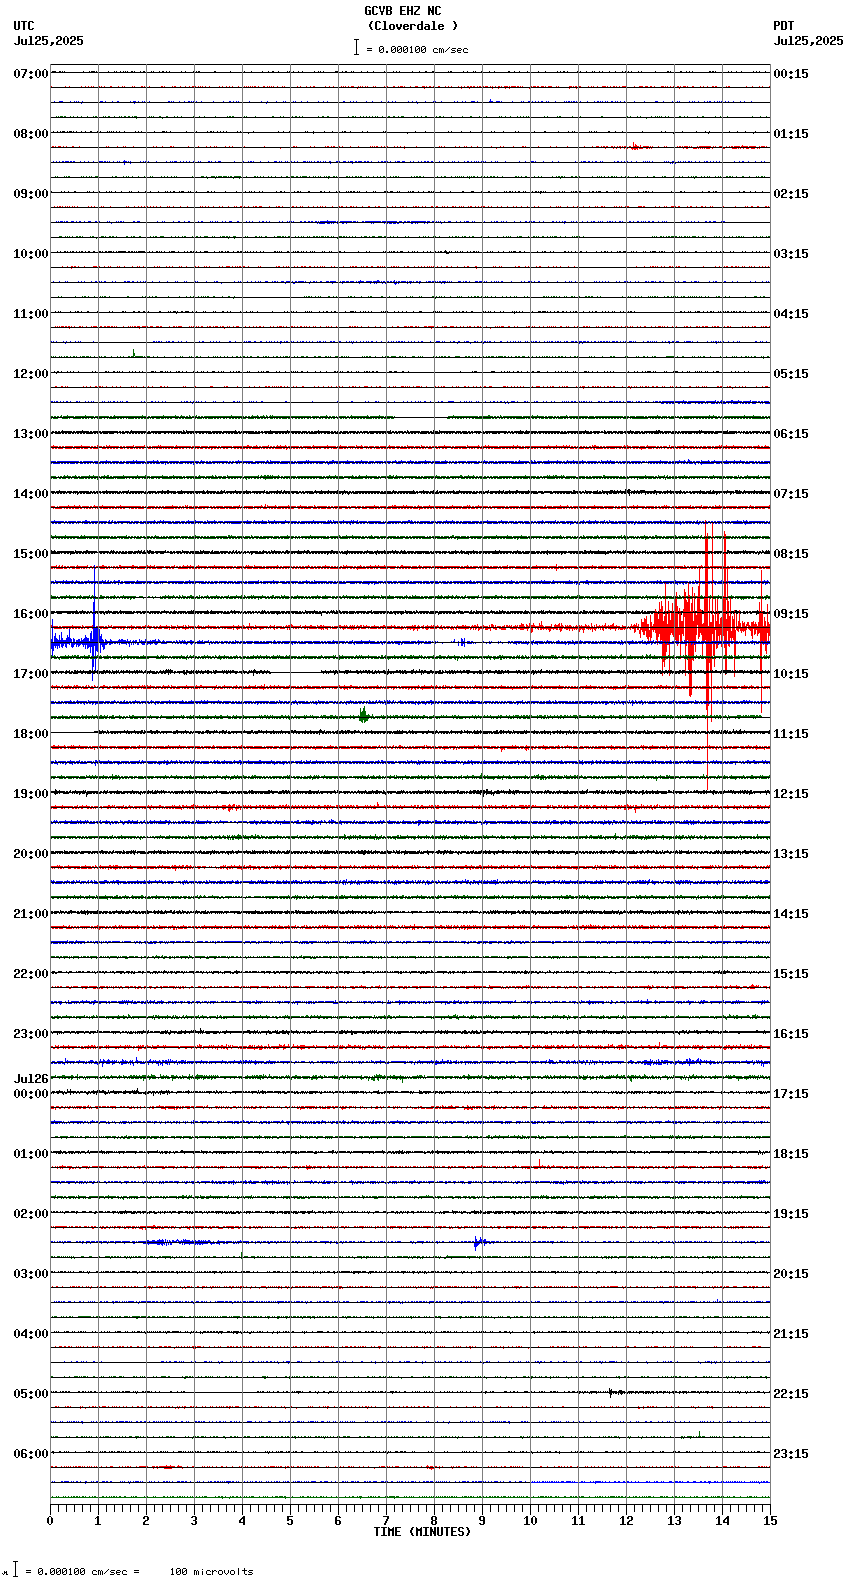Screen dimensions: 850x1584
Task: Click the 05:00 UTC time label
Action: point(31,1394)
